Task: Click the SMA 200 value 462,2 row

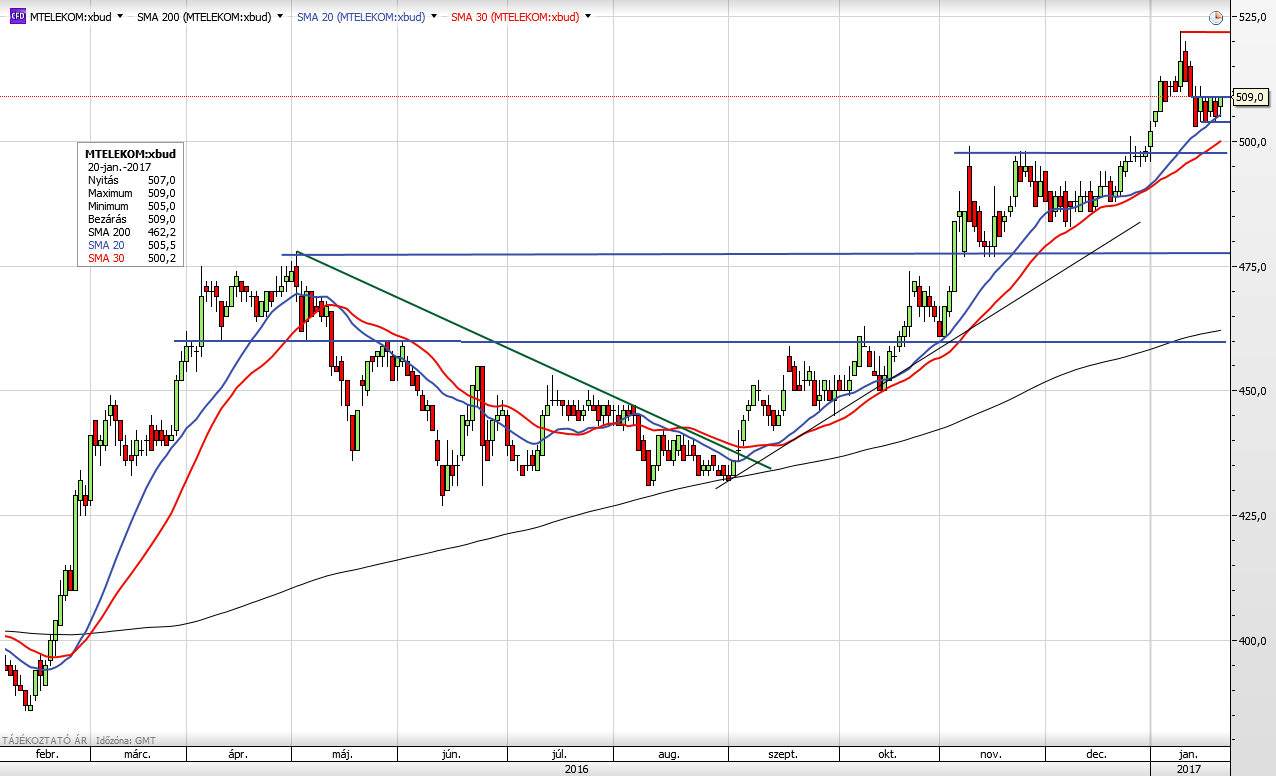Action: [x=131, y=232]
